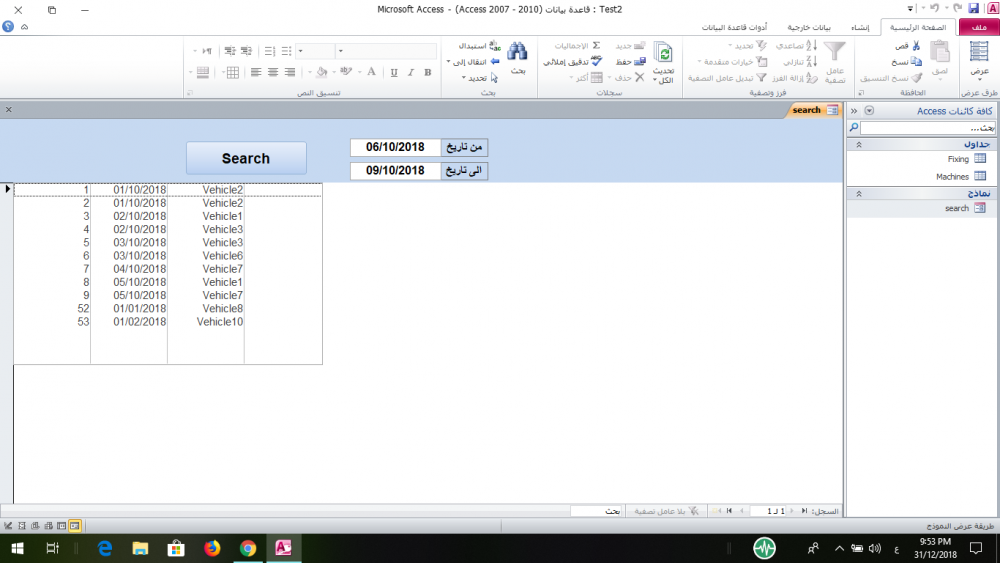The height and width of the screenshot is (563, 1000).
Task: Toggle italic text formatting
Action: [410, 72]
